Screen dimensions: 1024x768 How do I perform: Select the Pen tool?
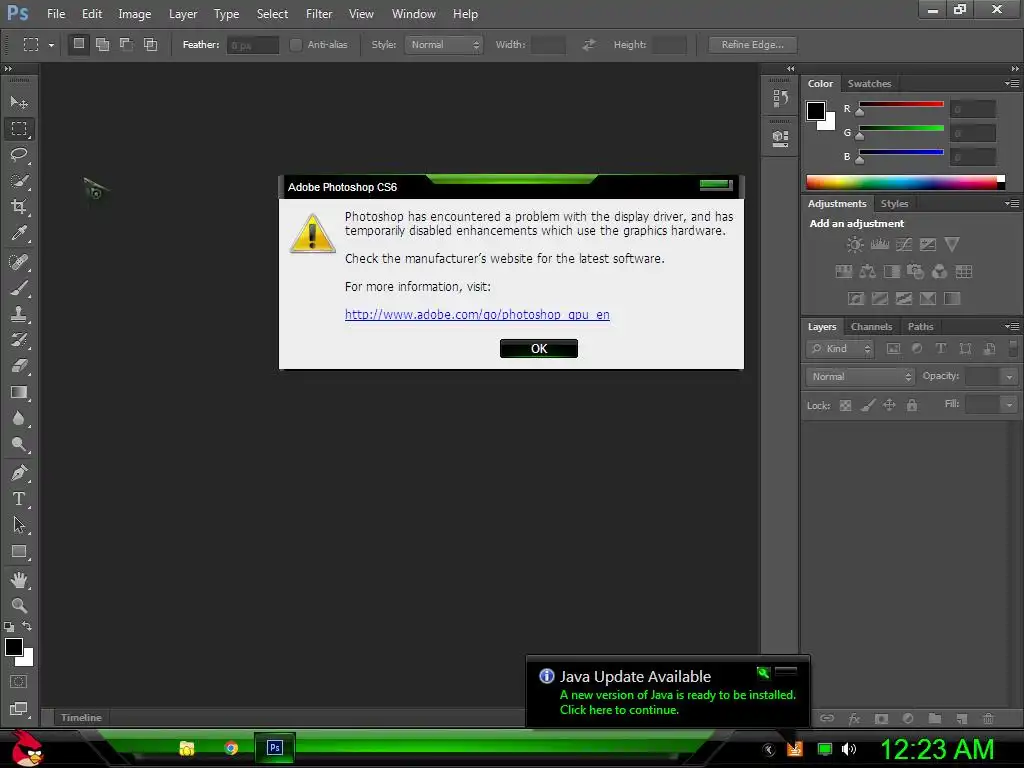[19, 473]
